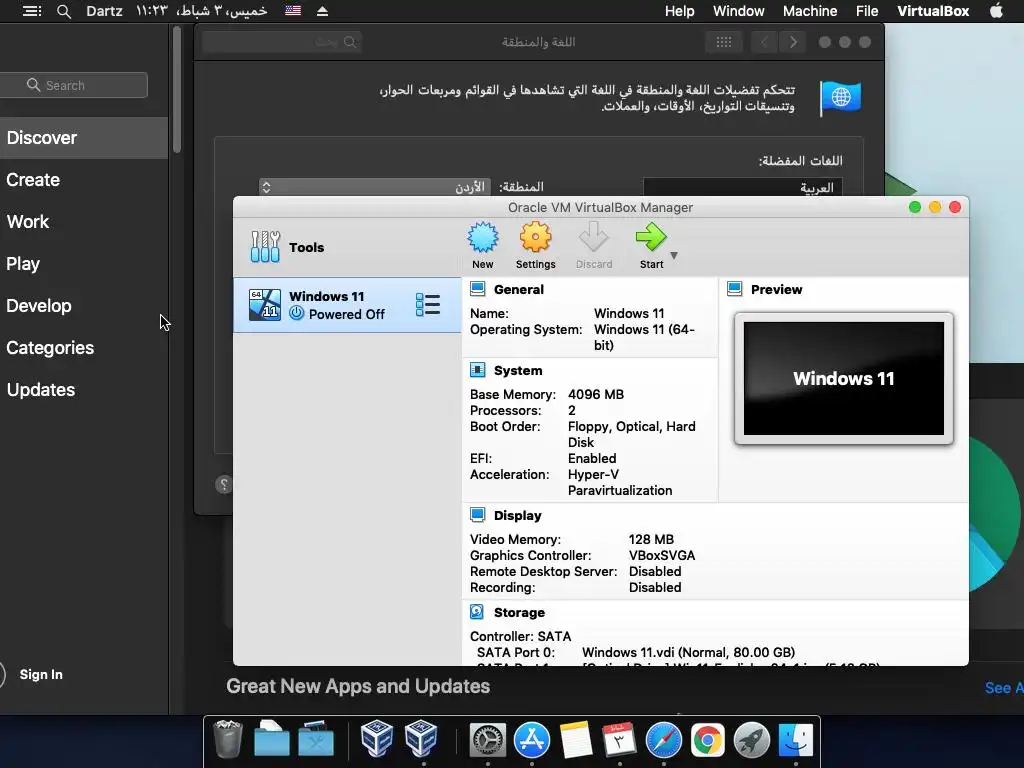Click the Video Memory value 128 MB

(x=651, y=539)
